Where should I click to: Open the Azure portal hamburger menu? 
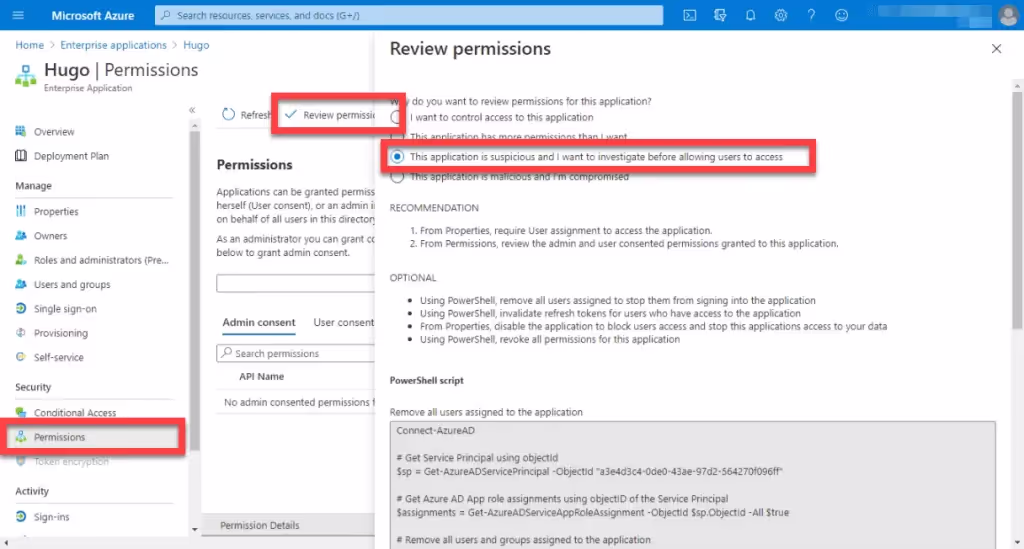click(x=18, y=15)
